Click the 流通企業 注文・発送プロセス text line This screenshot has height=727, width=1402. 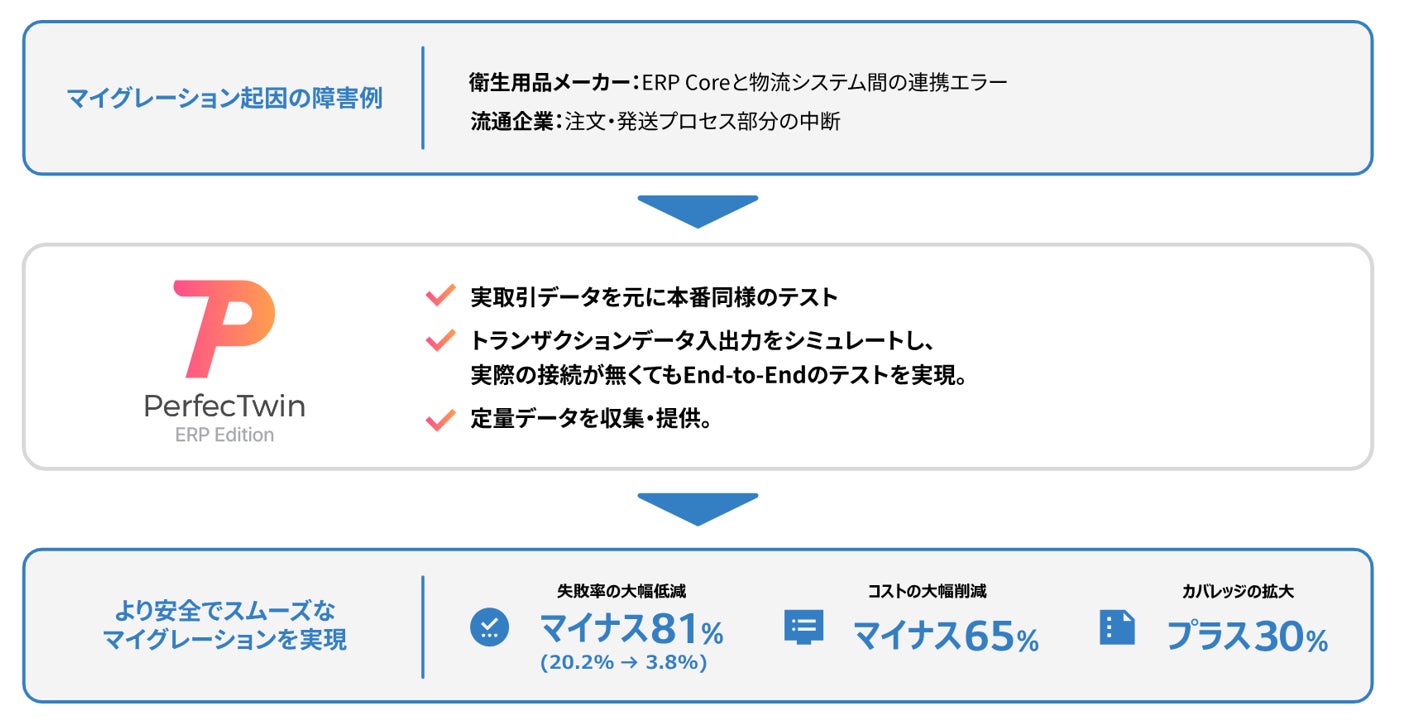pyautogui.click(x=655, y=122)
